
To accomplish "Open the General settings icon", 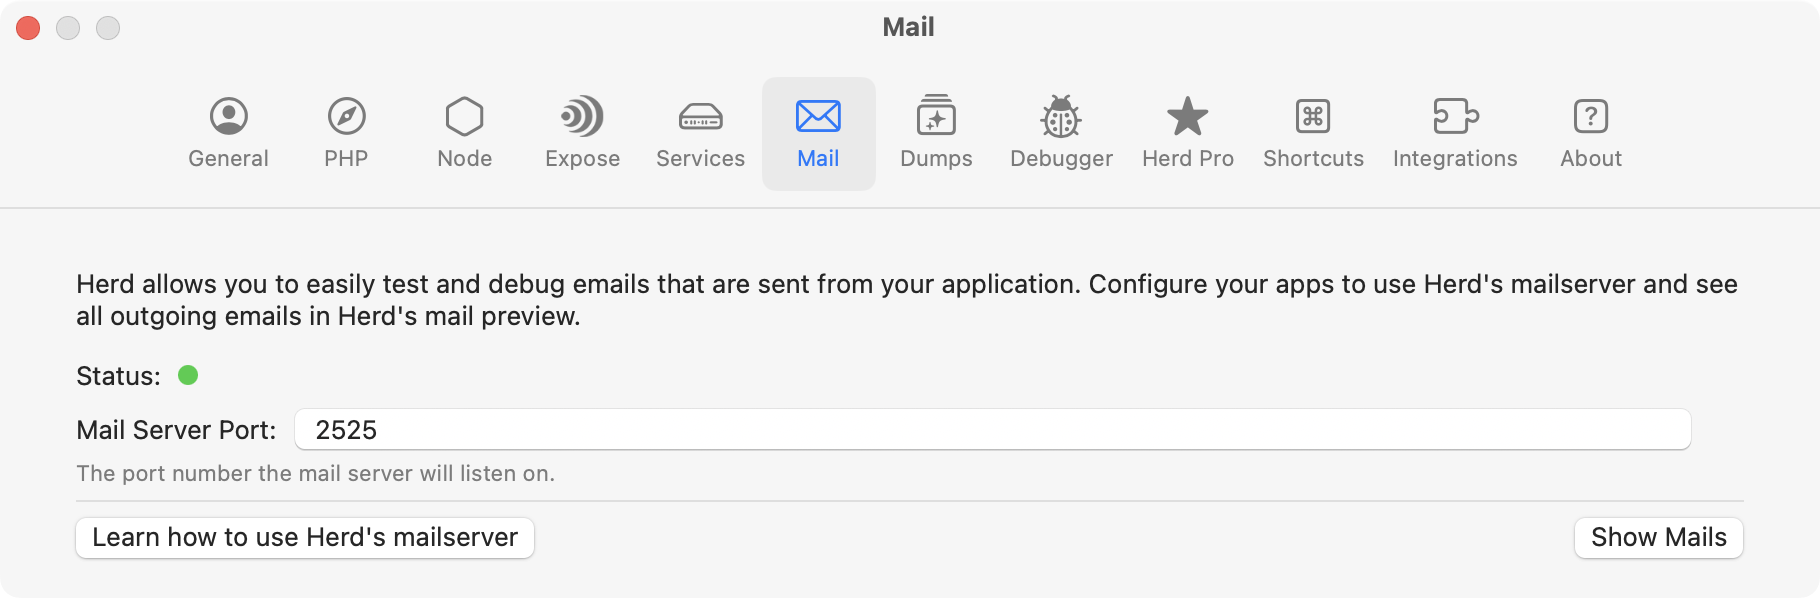I will point(228,117).
